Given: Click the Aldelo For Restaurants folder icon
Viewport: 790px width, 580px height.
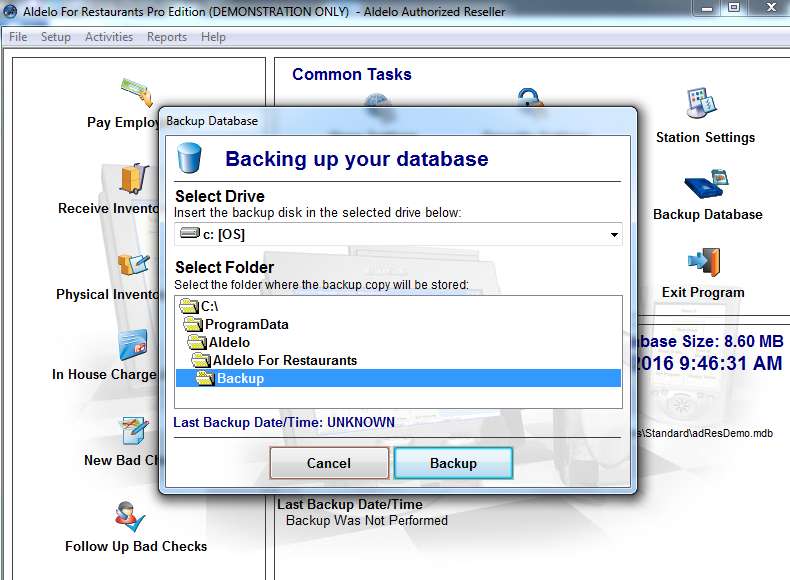Looking at the screenshot, I should pos(201,360).
